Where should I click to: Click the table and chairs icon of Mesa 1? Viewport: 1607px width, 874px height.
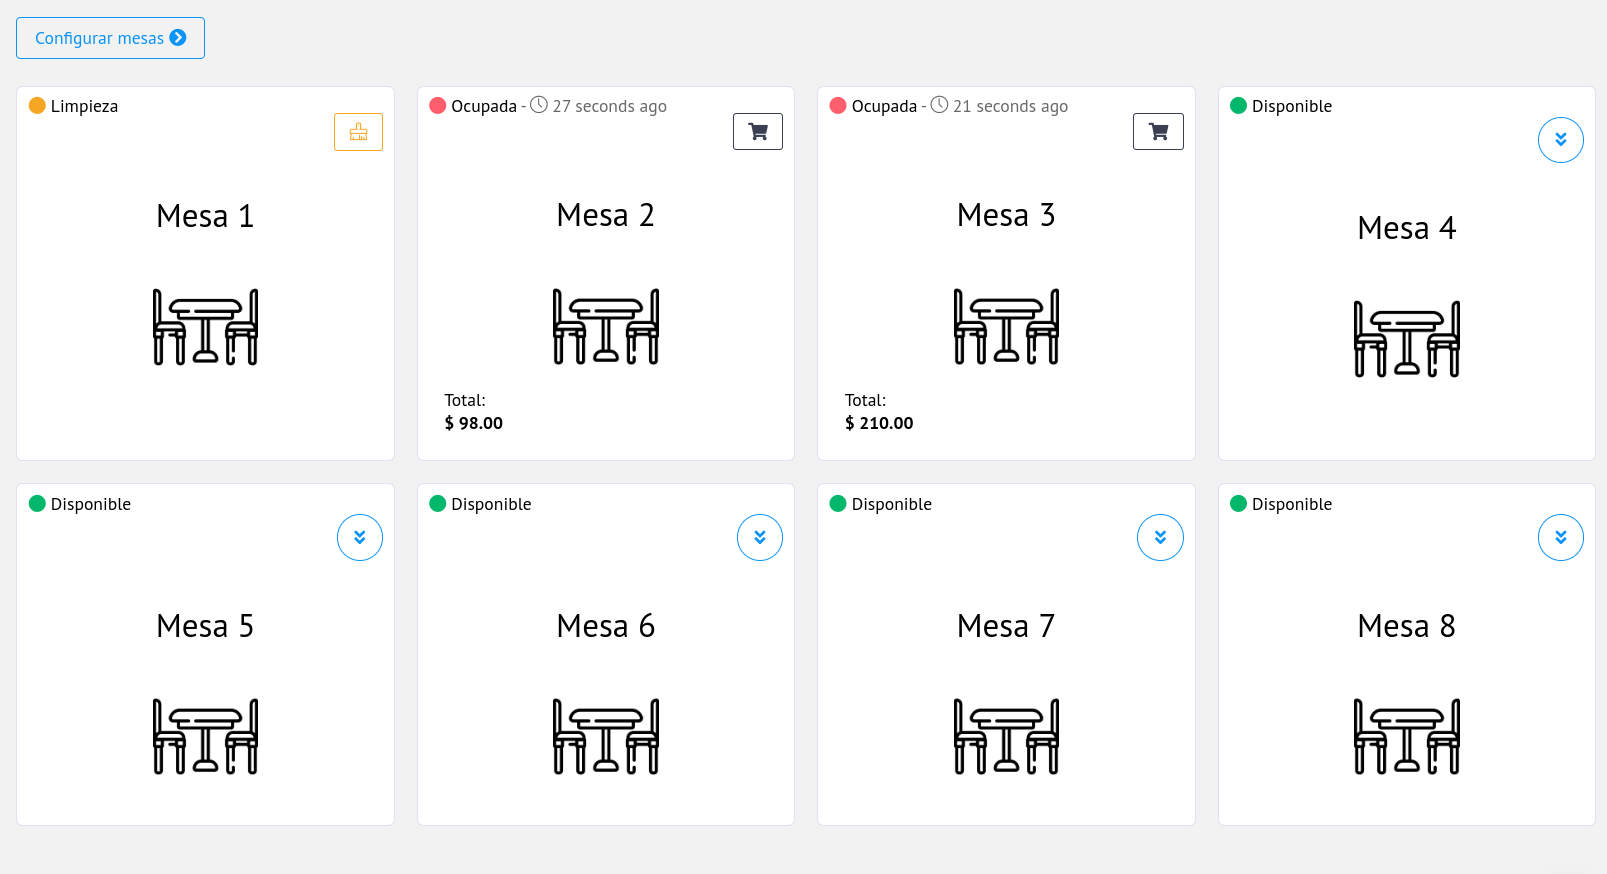pos(205,327)
